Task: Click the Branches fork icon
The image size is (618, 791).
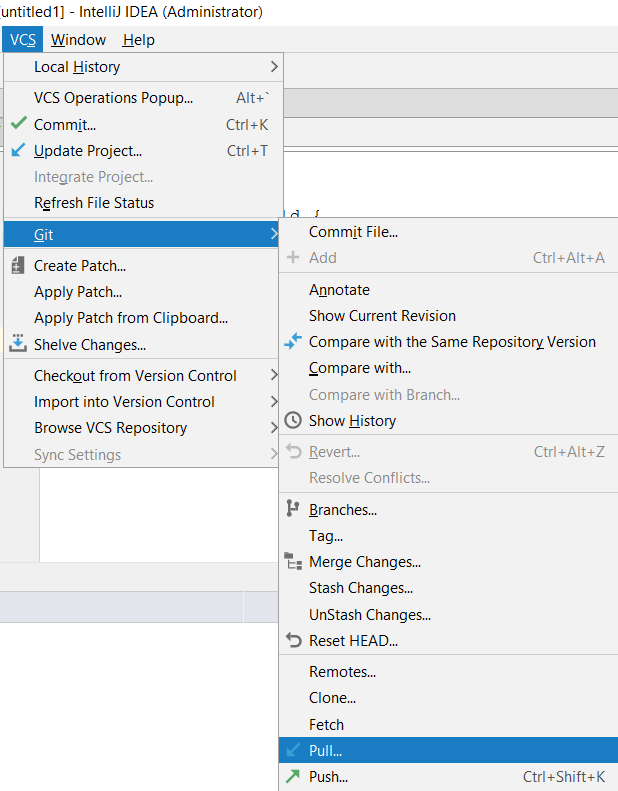Action: [x=293, y=509]
